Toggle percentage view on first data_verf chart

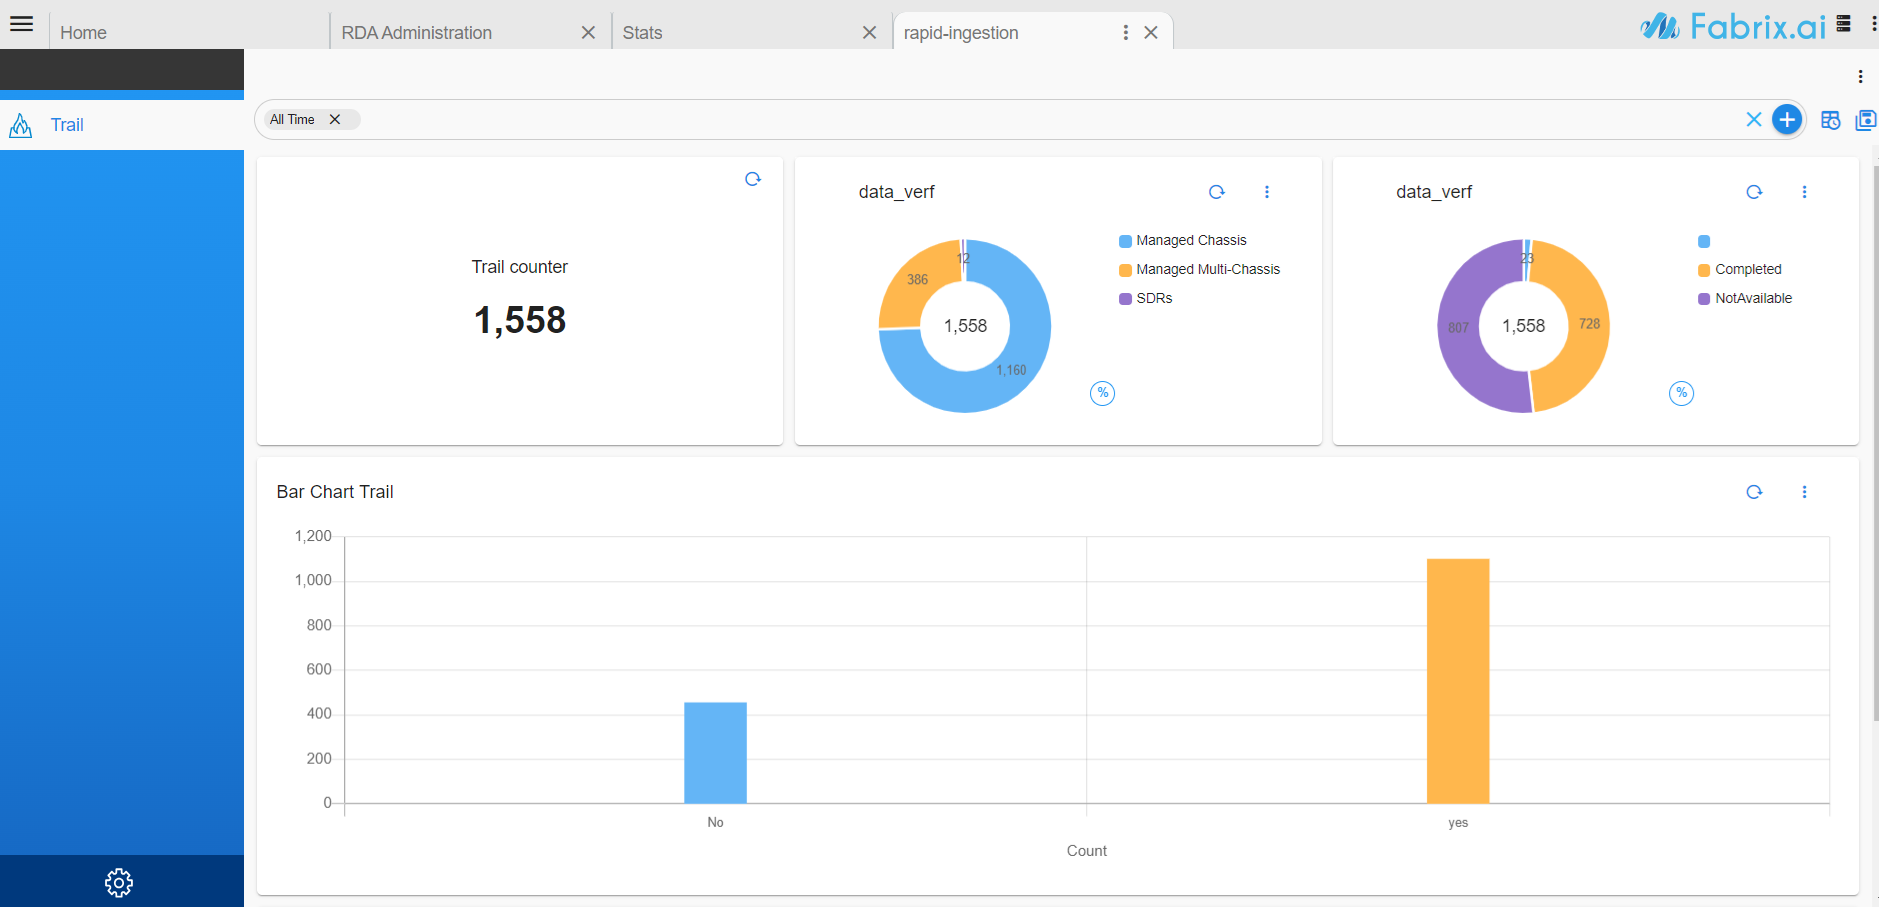coord(1102,393)
